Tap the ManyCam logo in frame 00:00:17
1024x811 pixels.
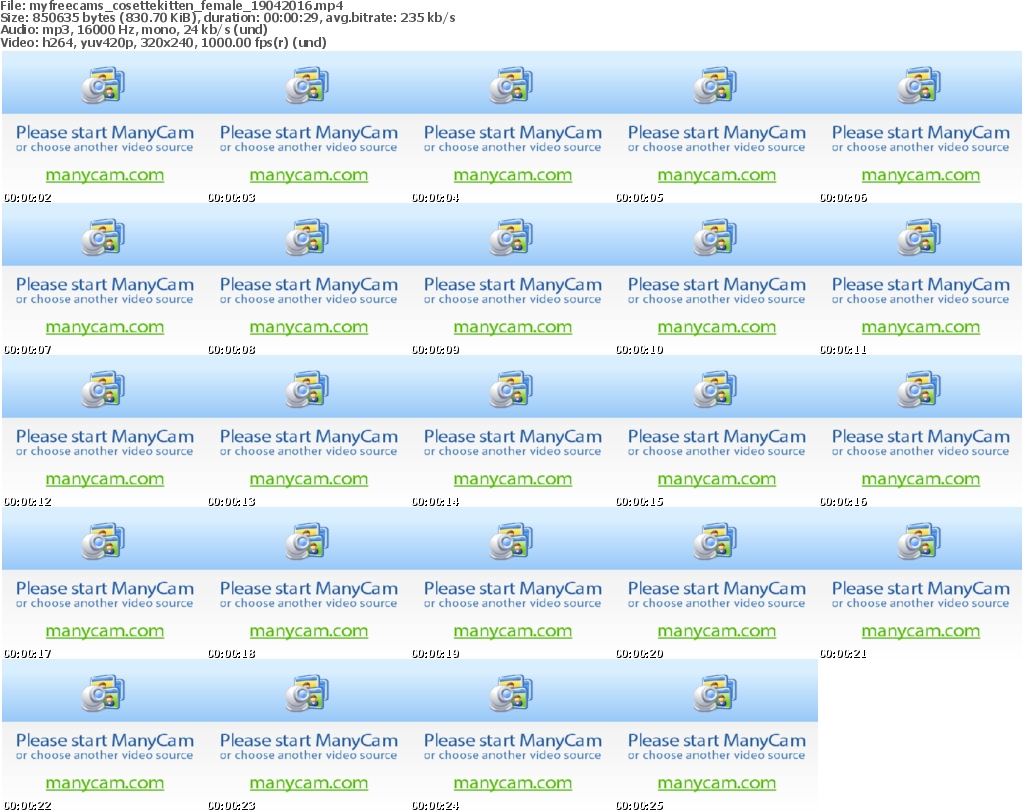point(103,541)
